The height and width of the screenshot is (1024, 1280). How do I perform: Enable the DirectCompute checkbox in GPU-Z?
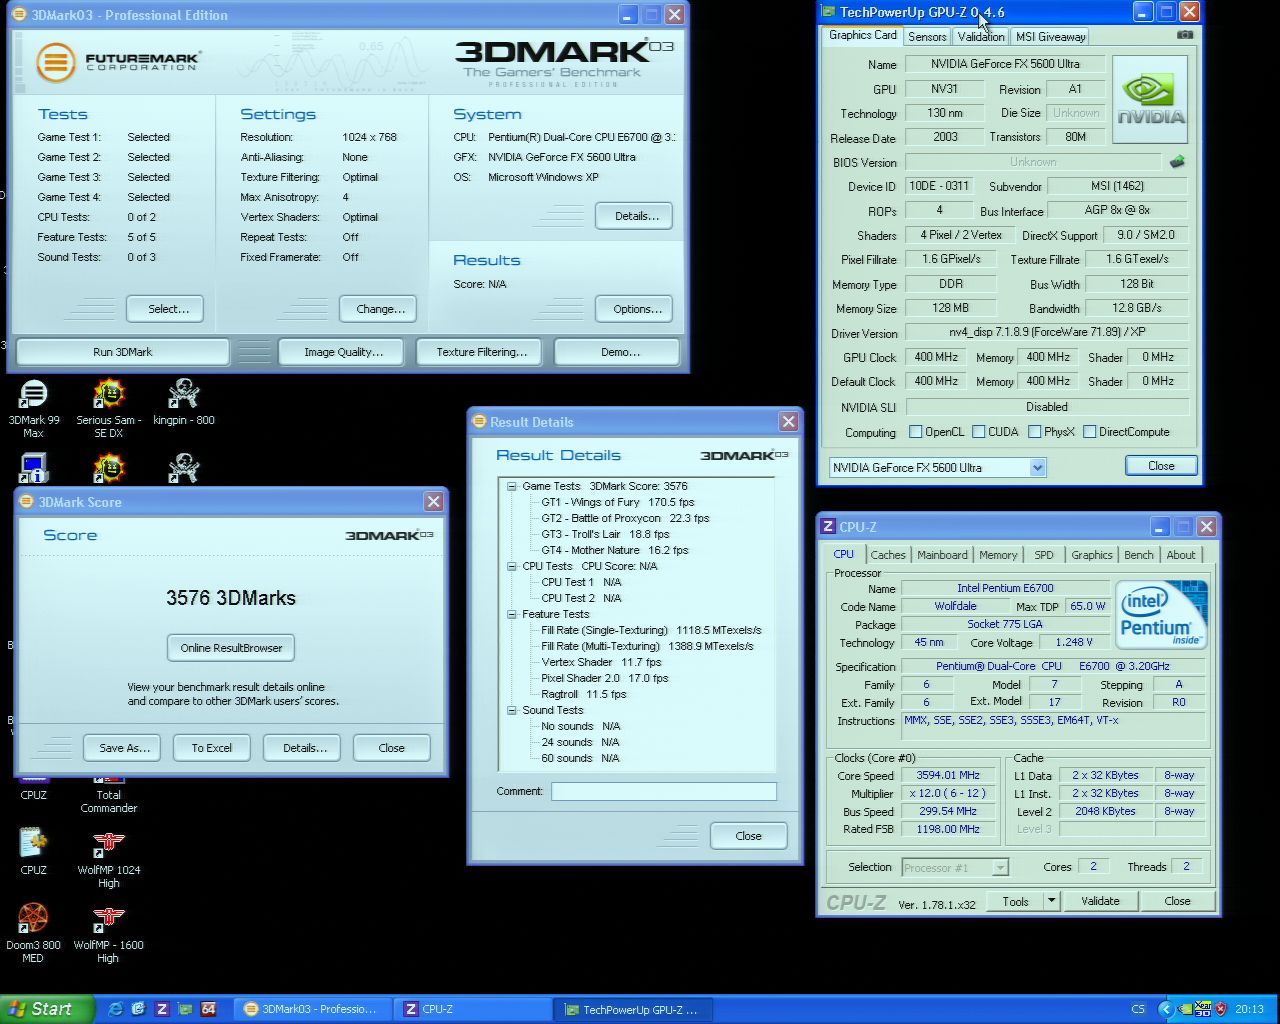(1089, 432)
